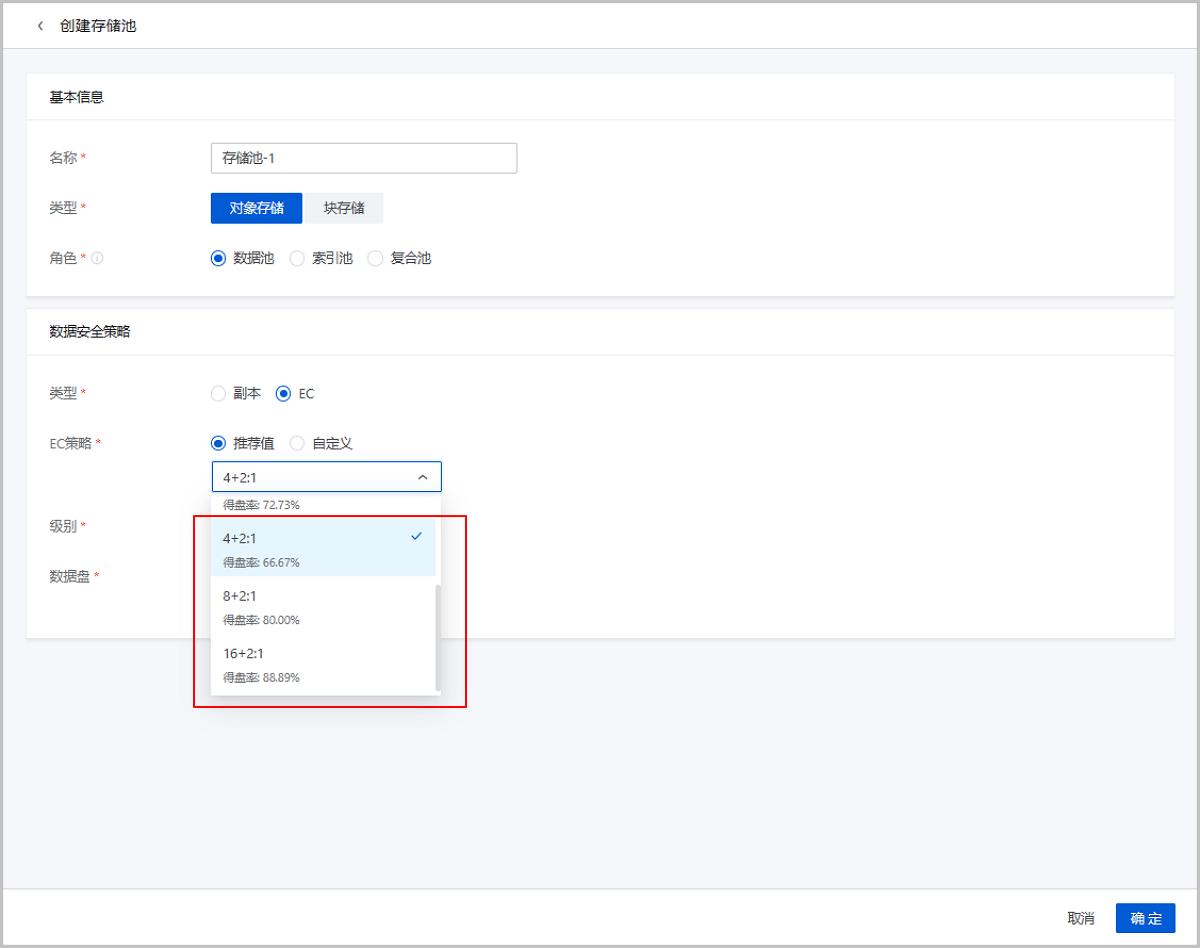1200x948 pixels.
Task: Select the 副本 security type
Action: pos(236,393)
